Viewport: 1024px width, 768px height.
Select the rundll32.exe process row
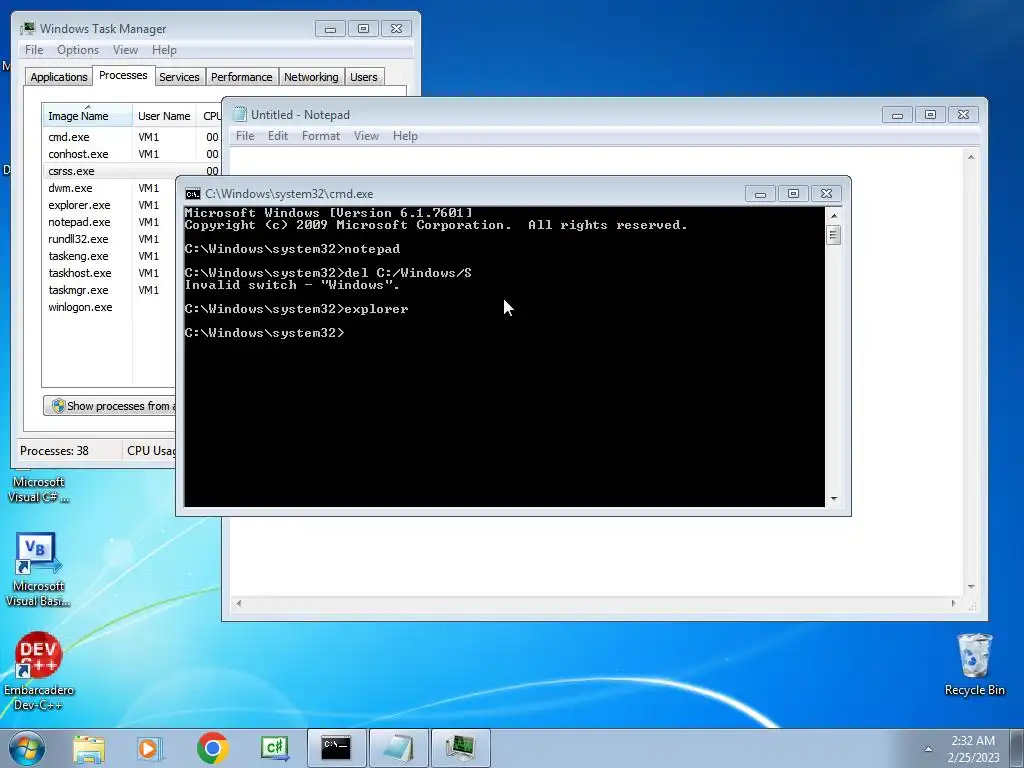(x=110, y=239)
